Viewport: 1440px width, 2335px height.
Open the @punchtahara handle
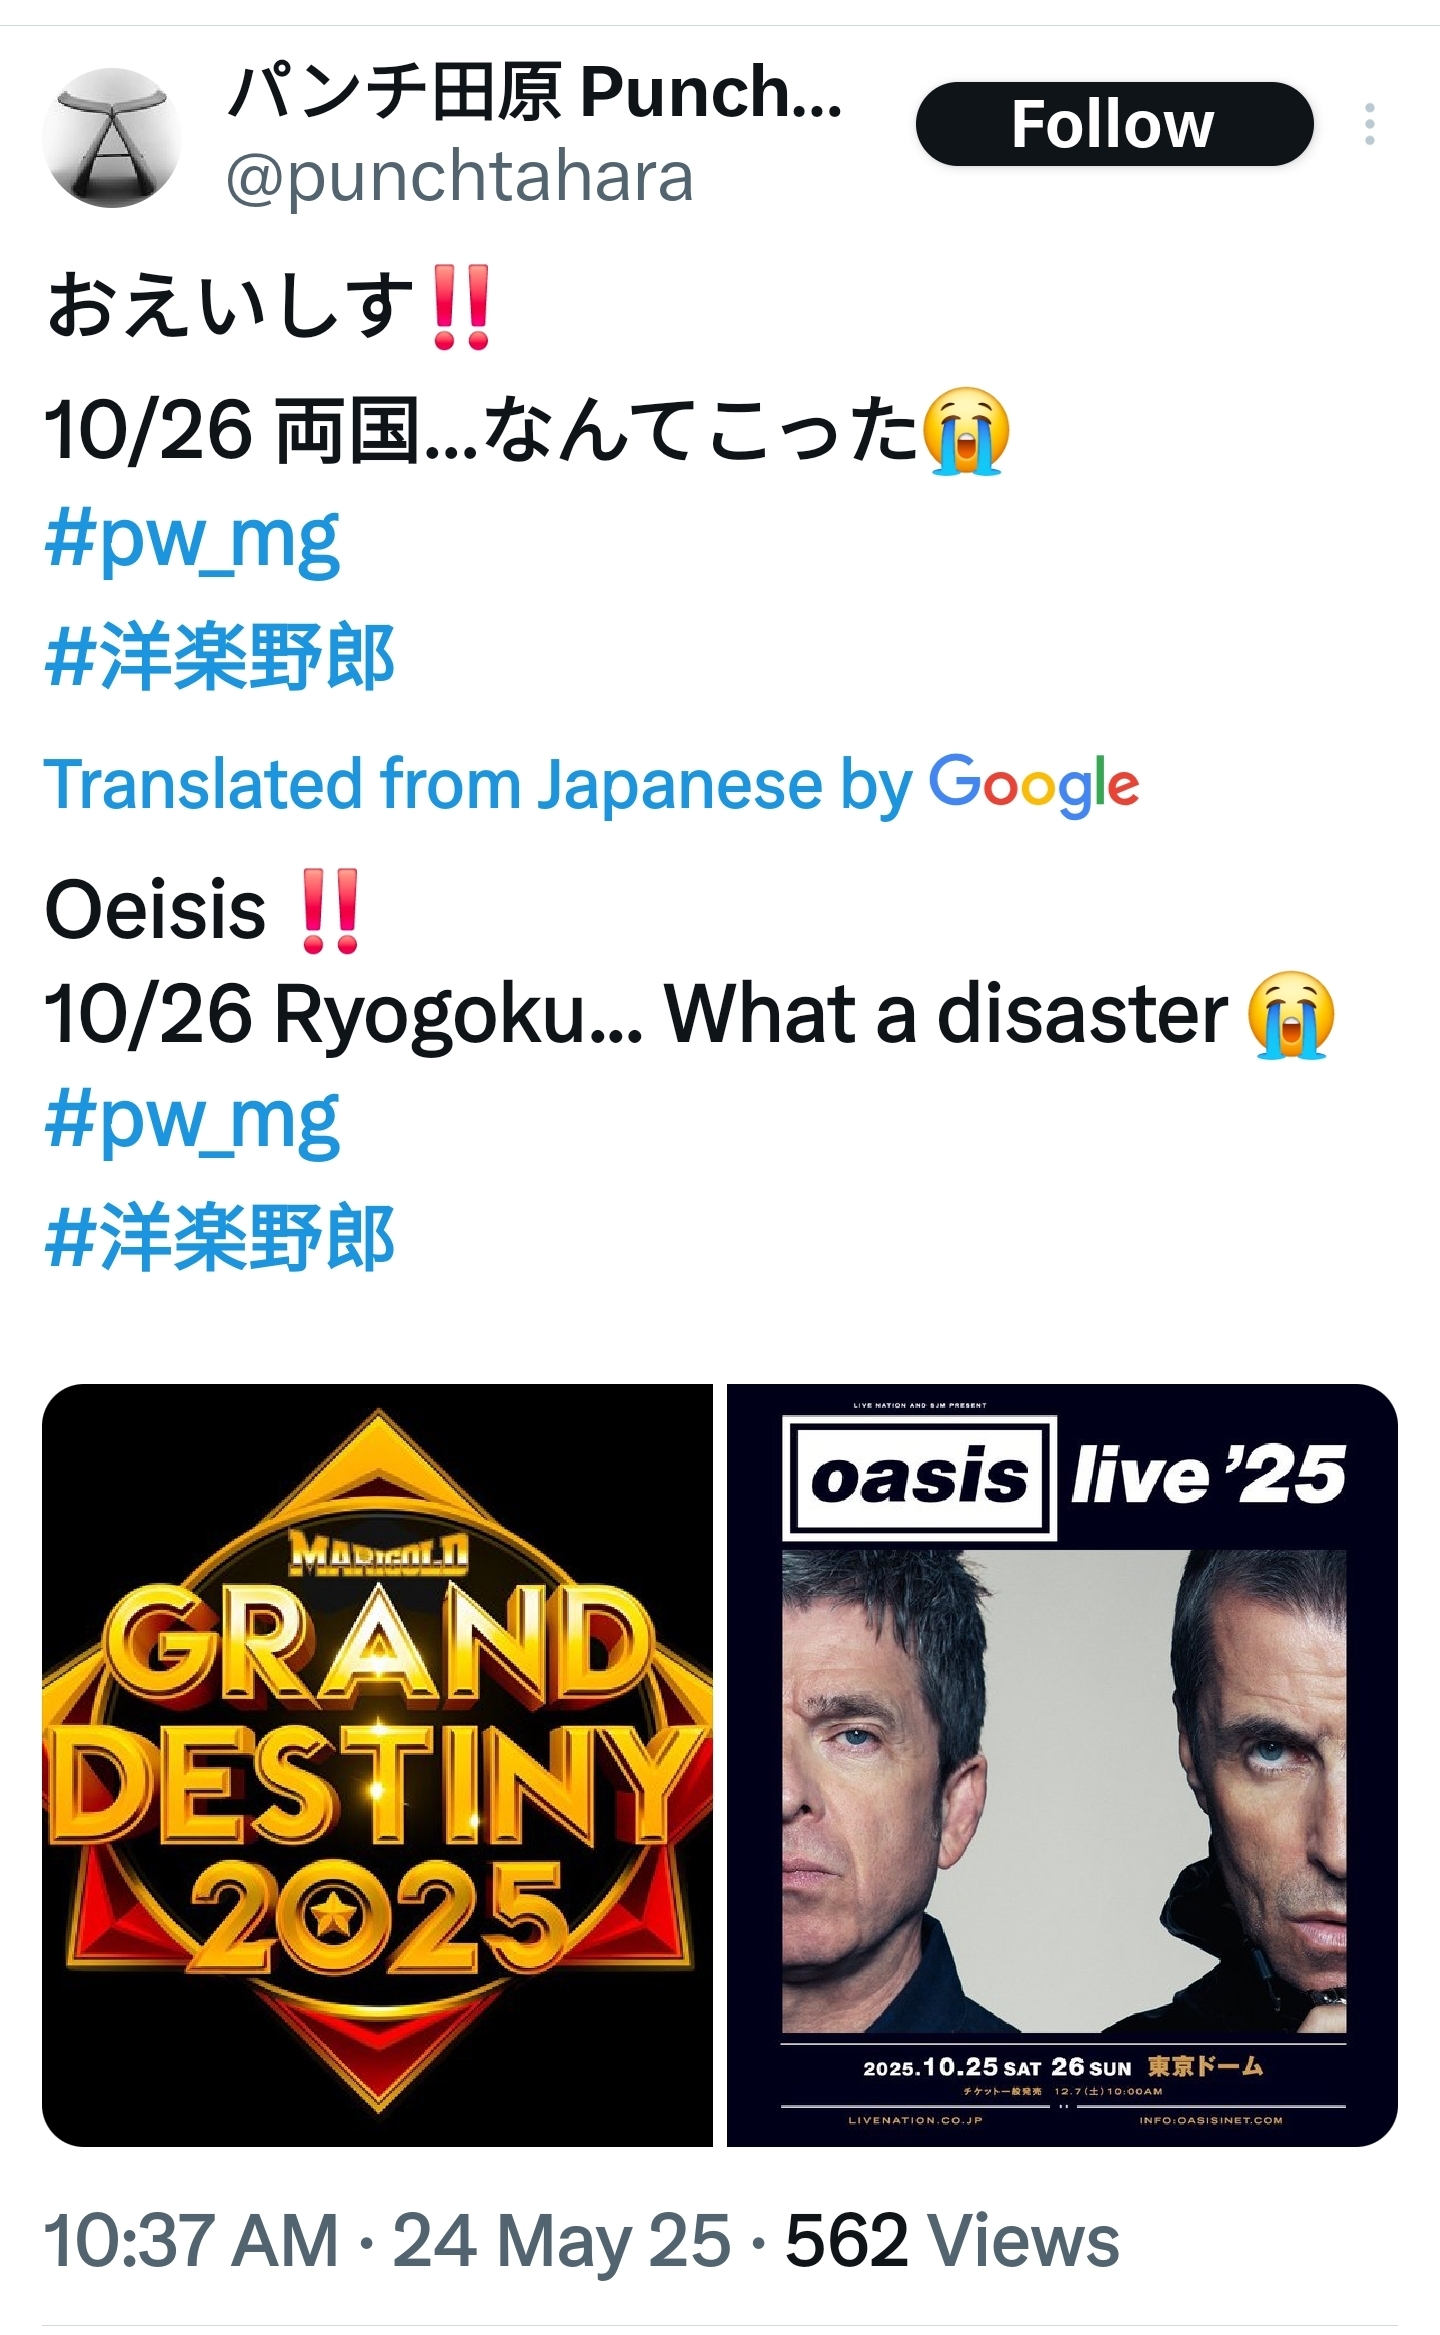(x=459, y=177)
